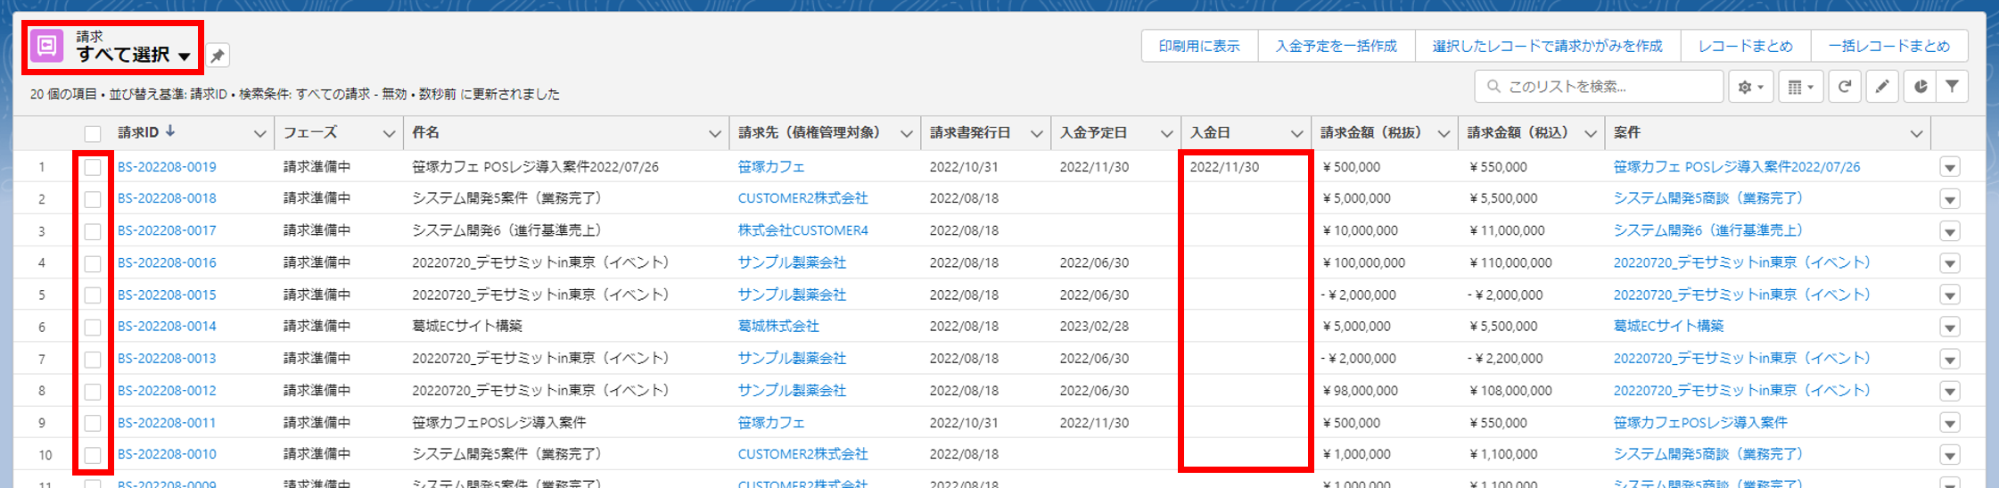Image resolution: width=1999 pixels, height=489 pixels.
Task: Open the display-as table layout menu
Action: 1800,87
